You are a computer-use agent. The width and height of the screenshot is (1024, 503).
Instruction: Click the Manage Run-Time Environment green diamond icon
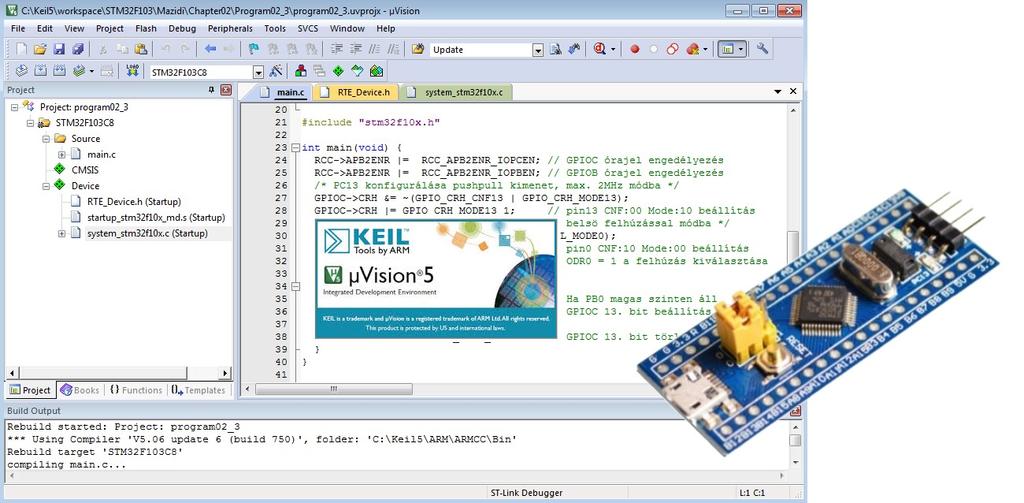click(x=338, y=71)
